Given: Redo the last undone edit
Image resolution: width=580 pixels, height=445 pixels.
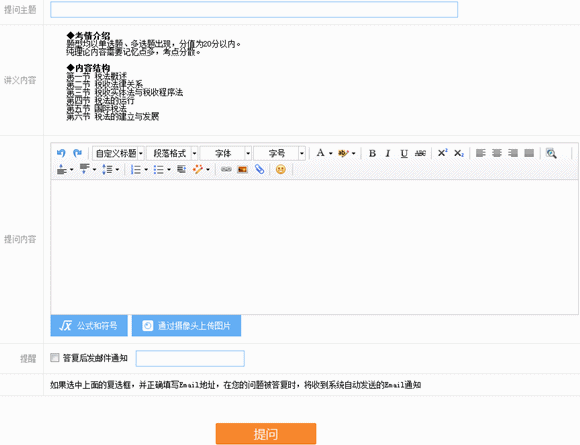Looking at the screenshot, I should (77, 153).
